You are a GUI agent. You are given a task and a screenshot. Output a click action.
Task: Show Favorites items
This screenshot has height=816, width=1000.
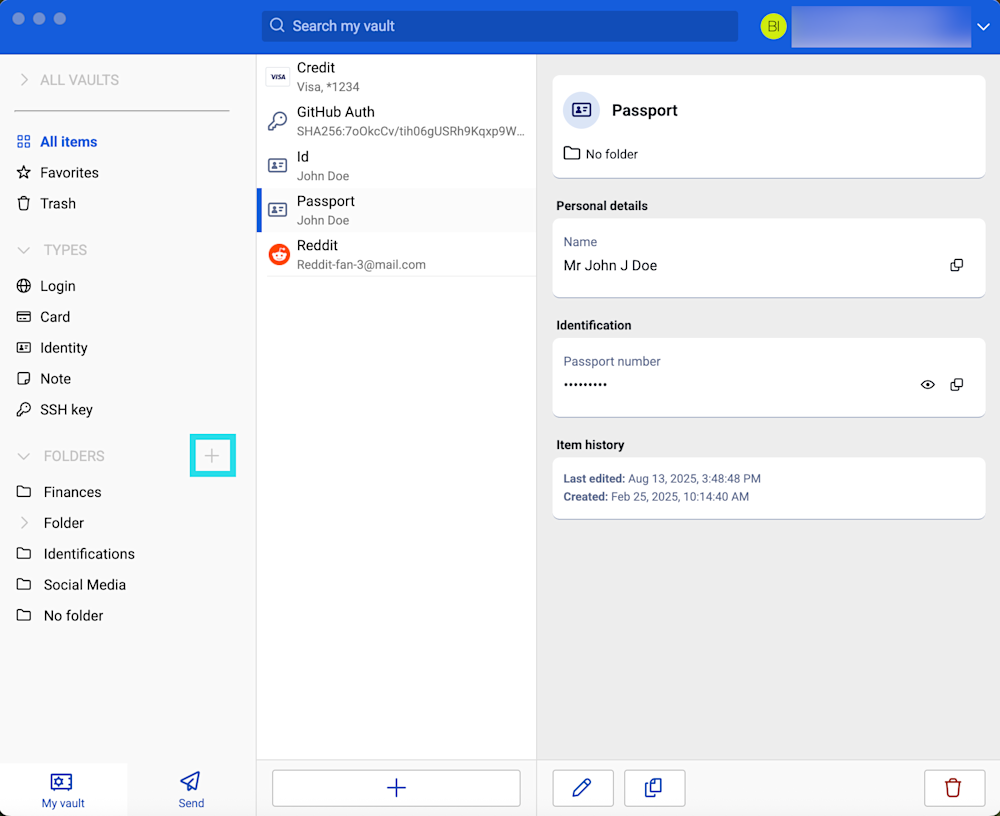click(x=69, y=173)
